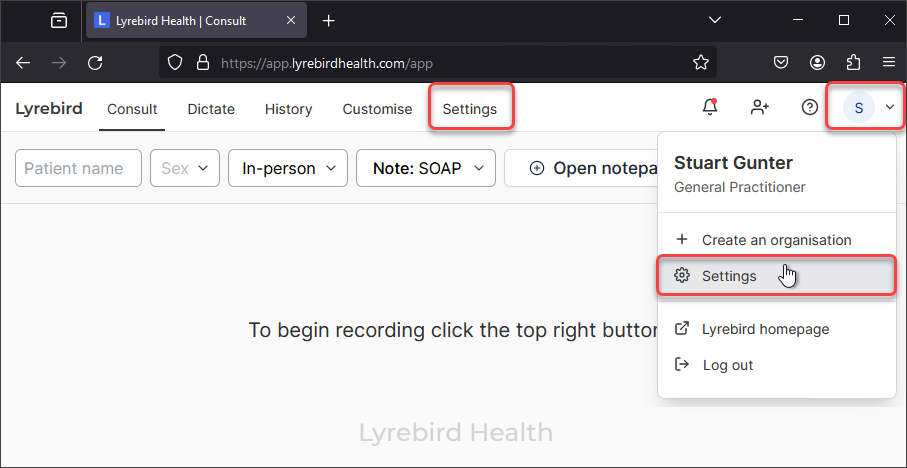
Task: Open the Firefox hamburger menu
Action: (889, 62)
